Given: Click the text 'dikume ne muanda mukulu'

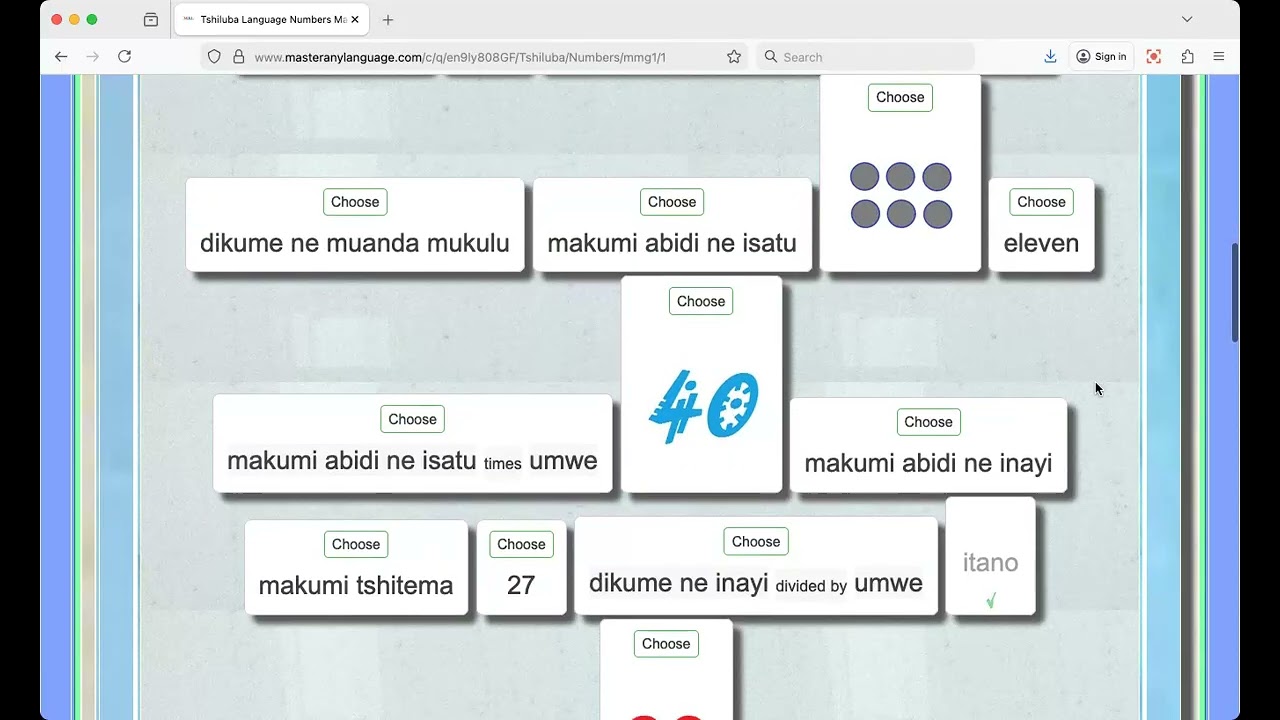Looking at the screenshot, I should [355, 243].
